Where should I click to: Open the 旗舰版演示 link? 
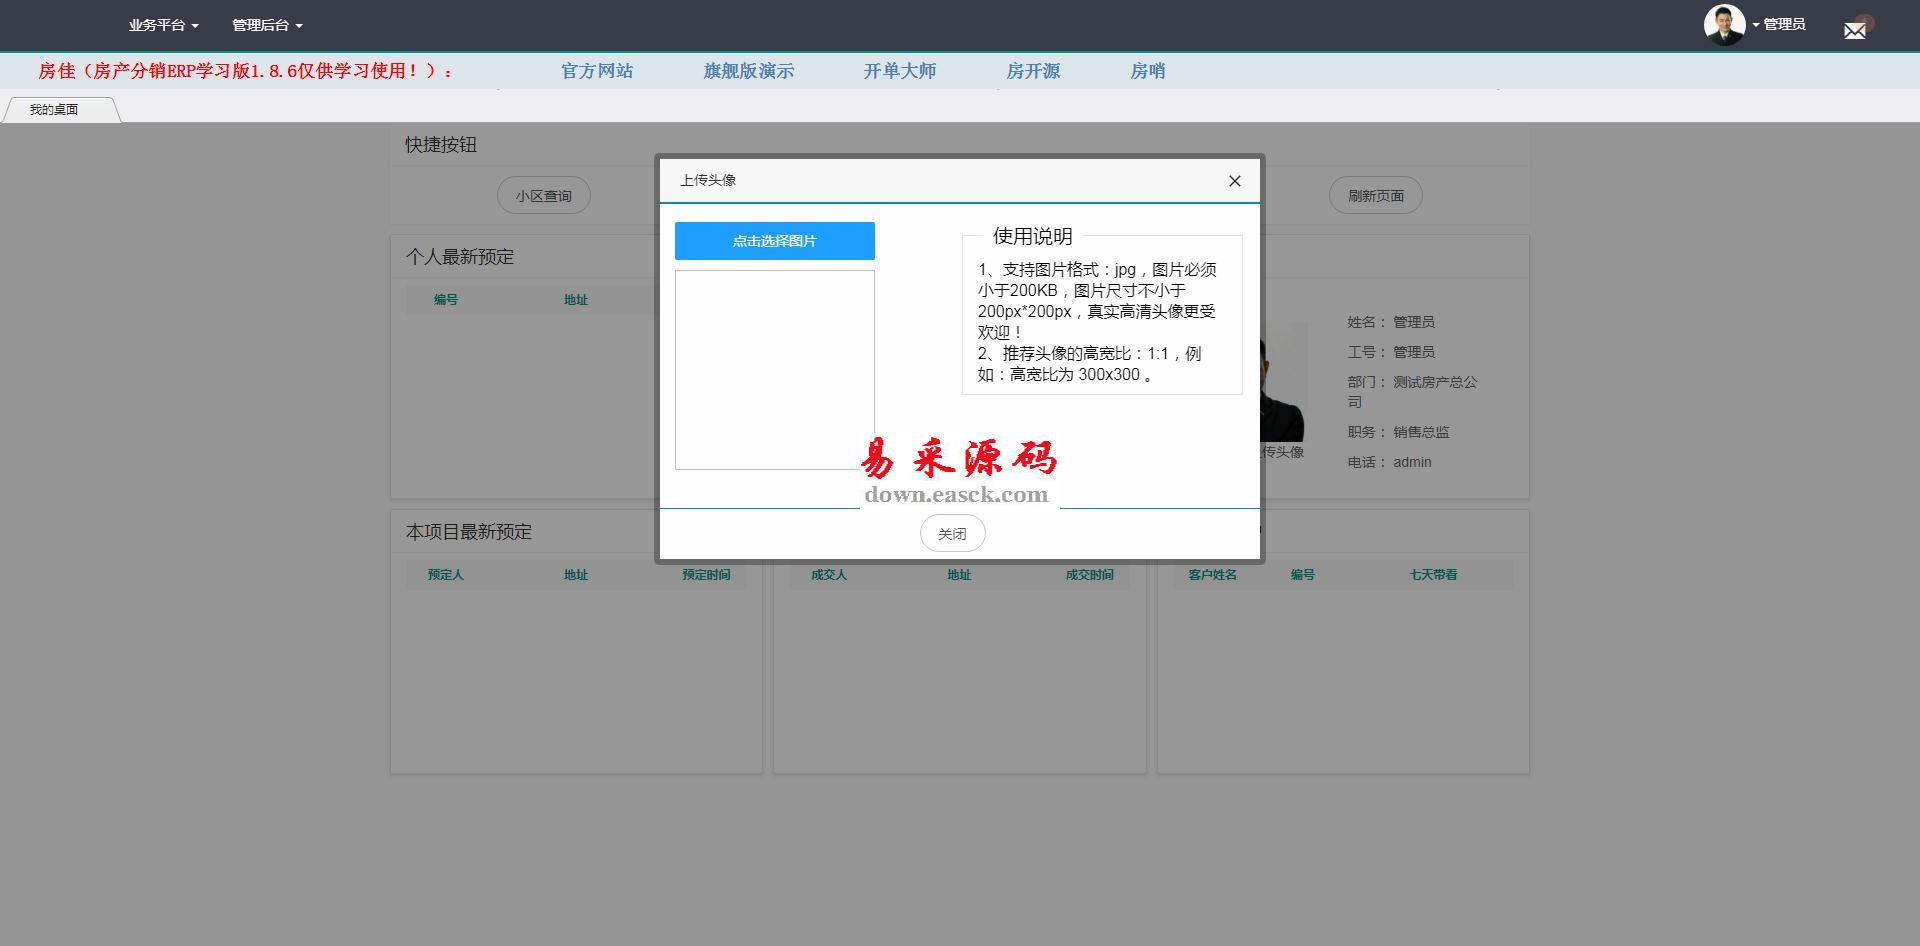[748, 71]
